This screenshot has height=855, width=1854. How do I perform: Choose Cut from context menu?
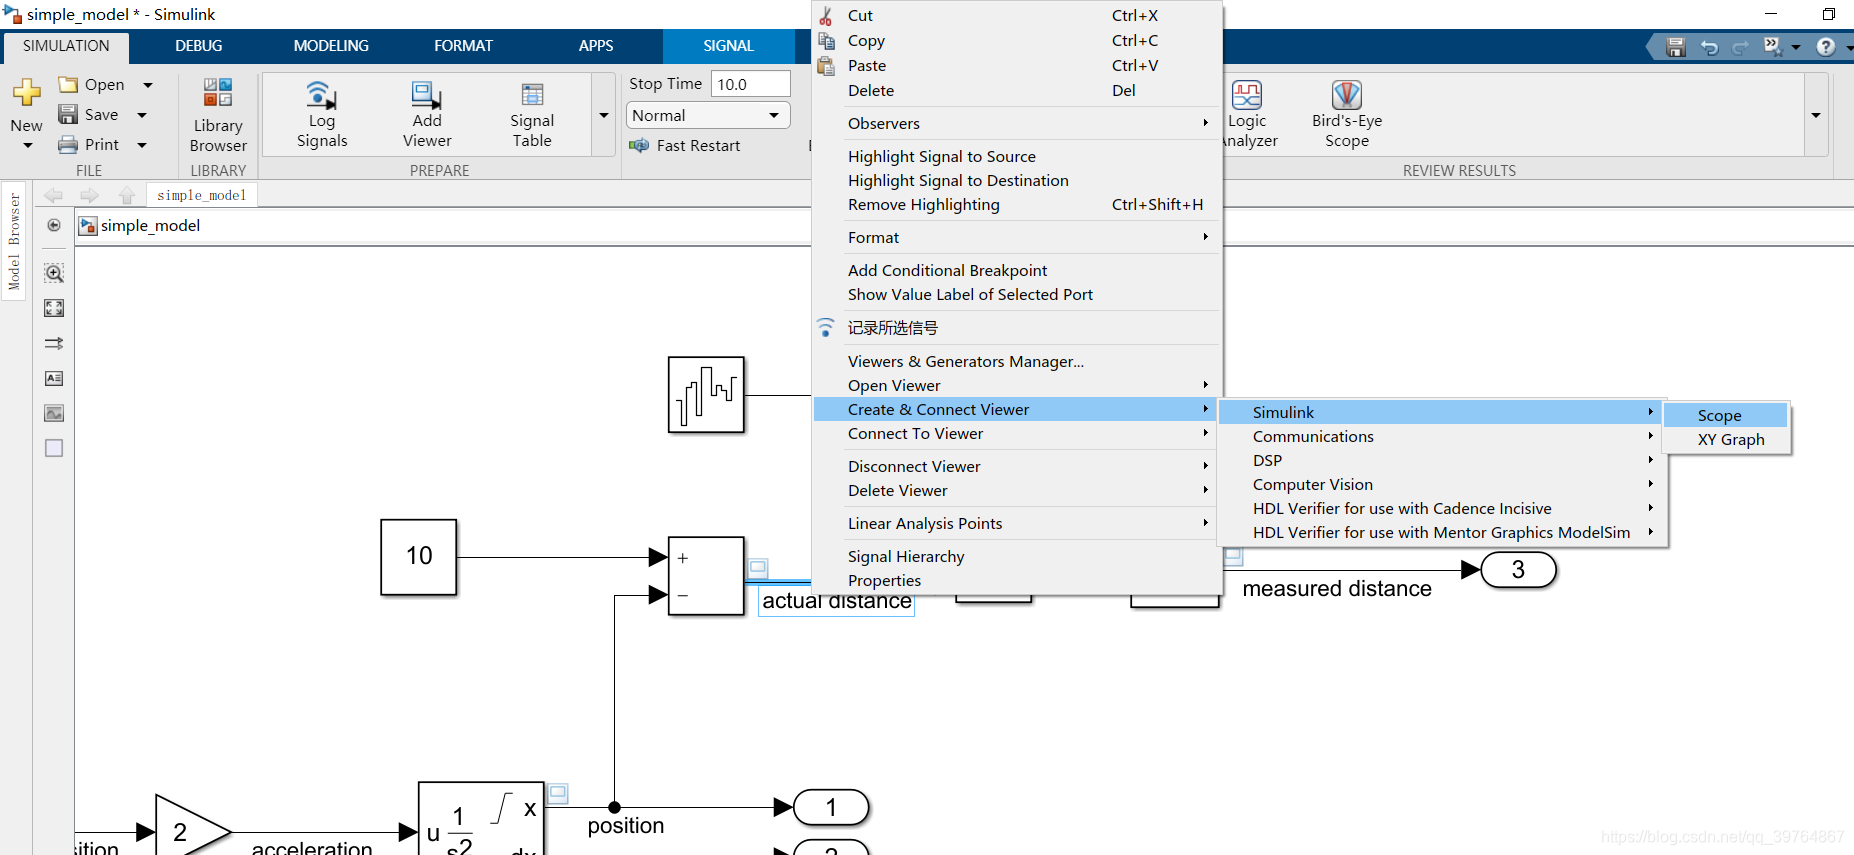[x=1018, y=15]
